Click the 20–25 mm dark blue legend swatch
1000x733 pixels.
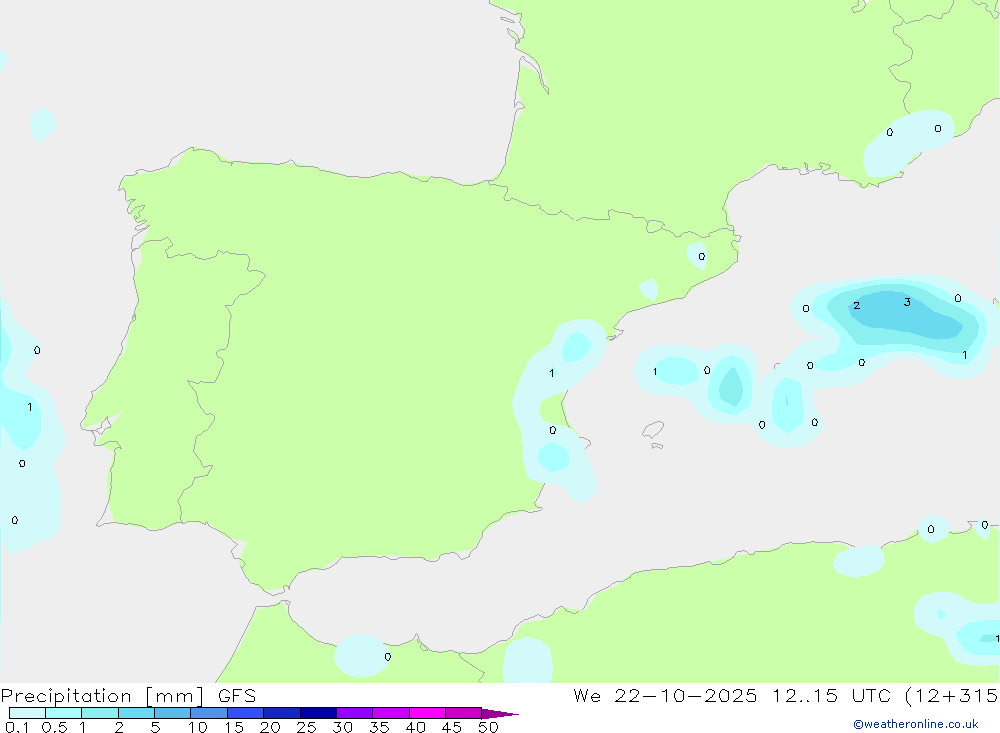(281, 713)
